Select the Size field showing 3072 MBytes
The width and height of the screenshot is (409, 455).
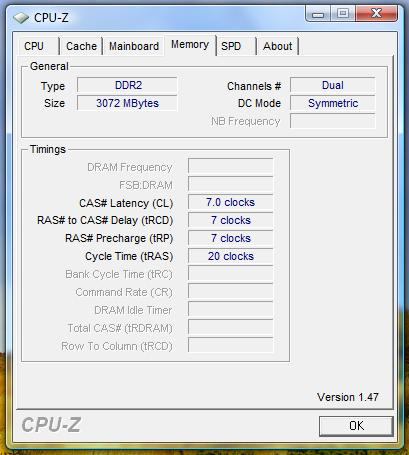(127, 103)
